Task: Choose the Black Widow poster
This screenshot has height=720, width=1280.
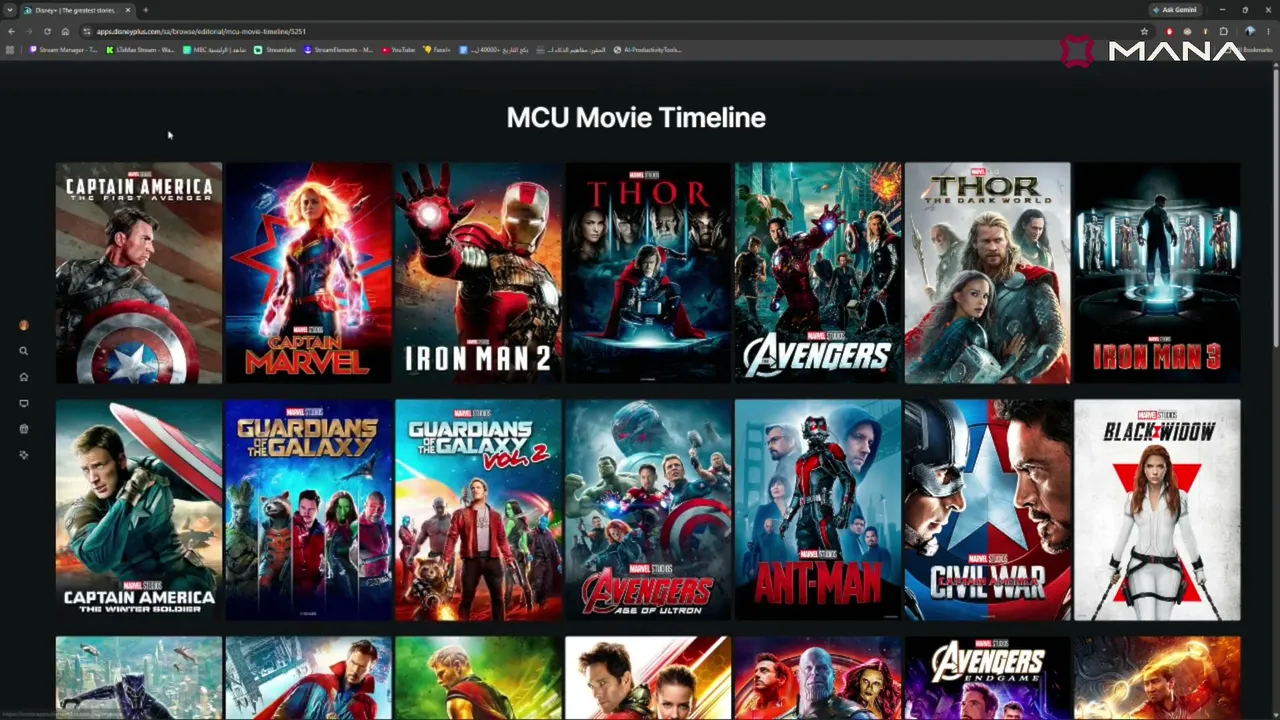Action: pos(1157,510)
